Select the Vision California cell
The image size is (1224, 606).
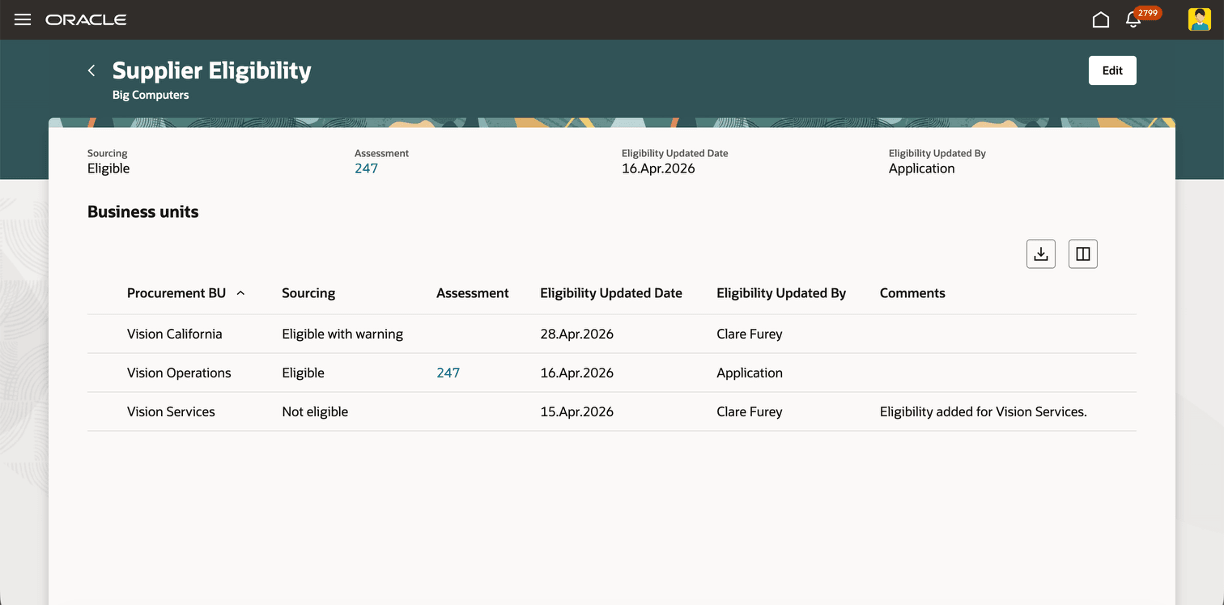(175, 334)
